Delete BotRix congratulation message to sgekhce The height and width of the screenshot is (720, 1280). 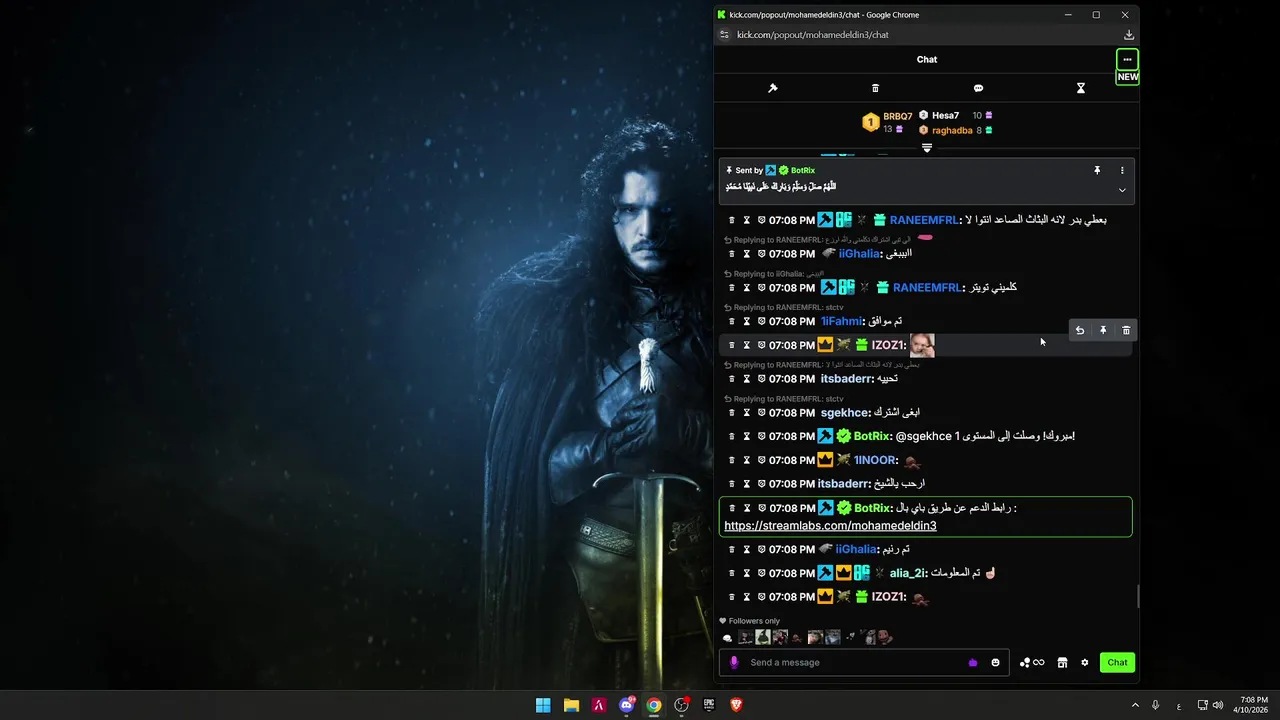732,437
